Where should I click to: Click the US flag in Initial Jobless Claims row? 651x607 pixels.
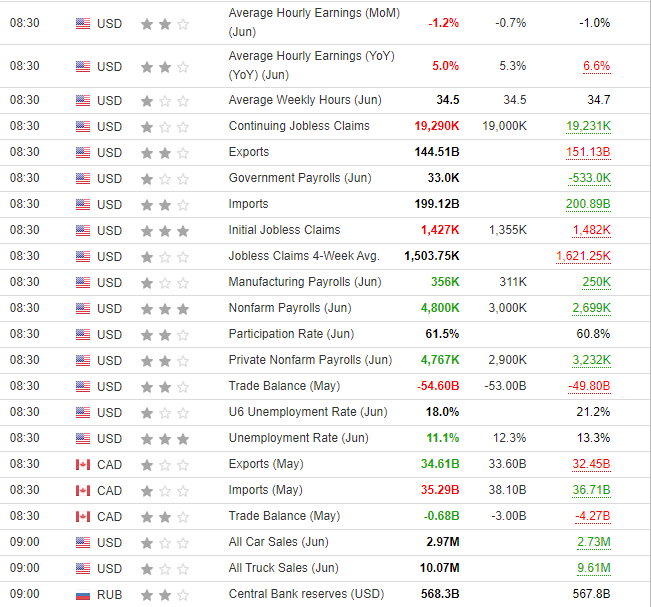(83, 230)
